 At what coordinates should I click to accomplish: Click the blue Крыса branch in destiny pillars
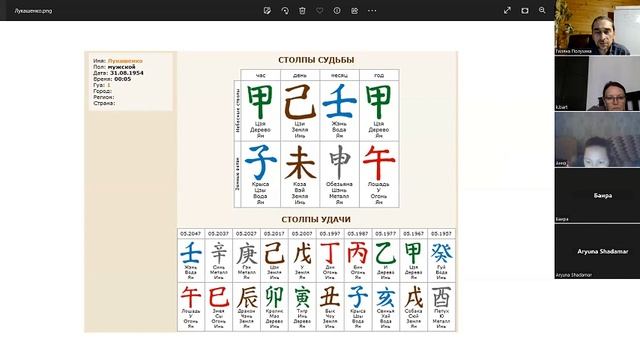pos(260,162)
